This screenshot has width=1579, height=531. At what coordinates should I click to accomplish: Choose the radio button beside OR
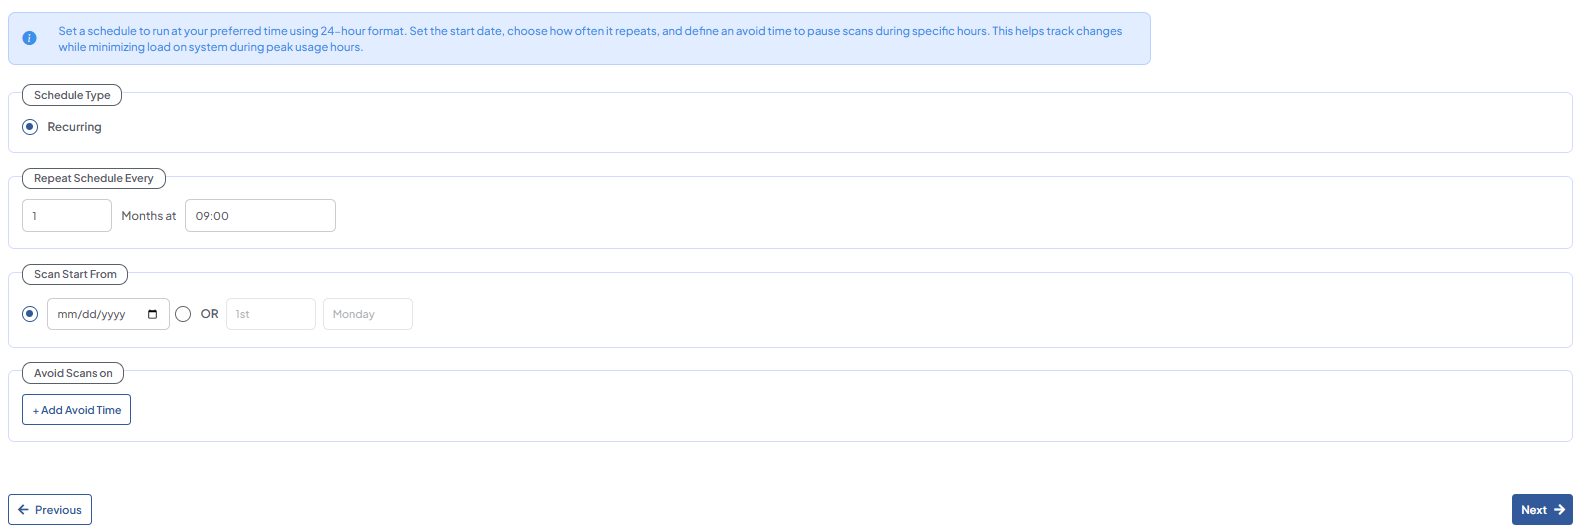(183, 314)
